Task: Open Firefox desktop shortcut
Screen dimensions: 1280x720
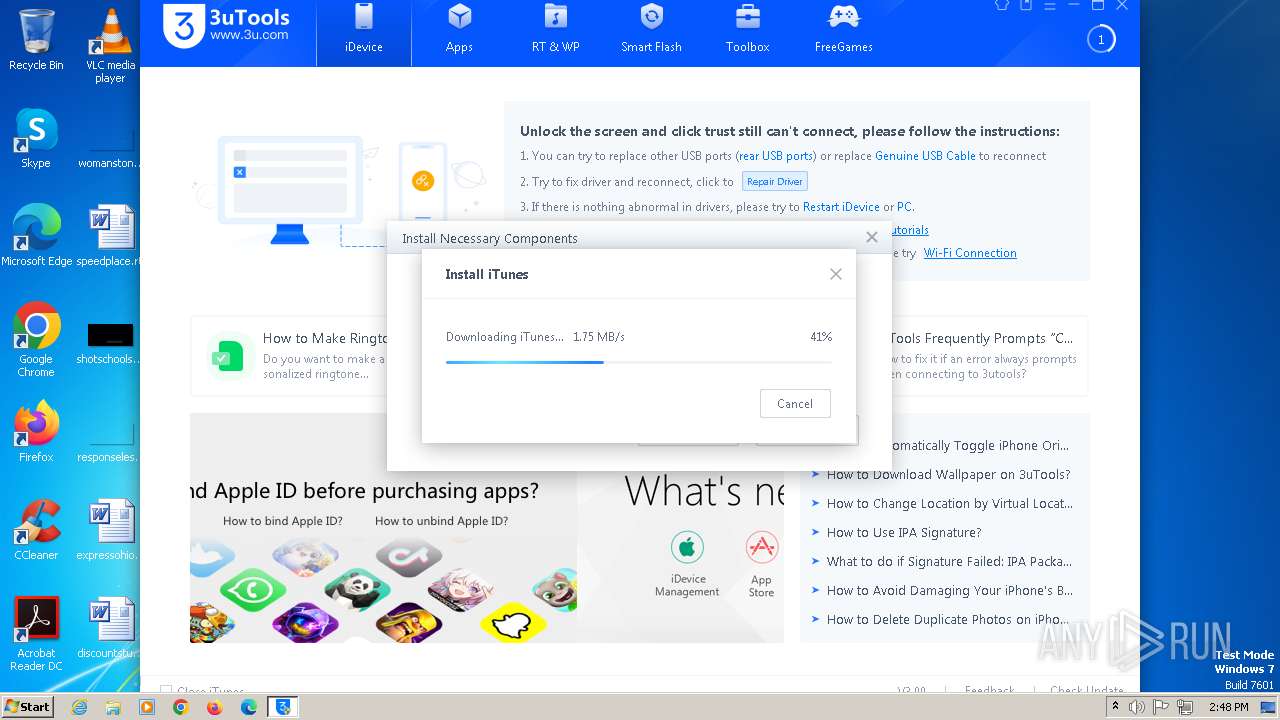Action: (36, 432)
